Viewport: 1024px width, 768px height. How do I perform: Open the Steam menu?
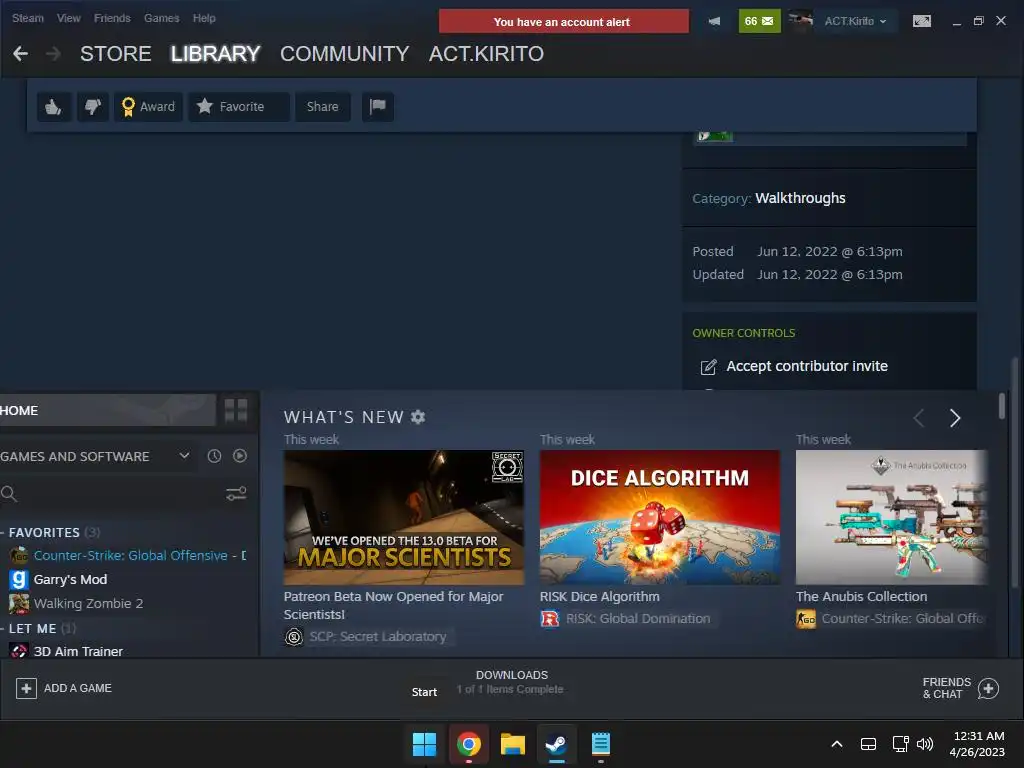coord(27,18)
